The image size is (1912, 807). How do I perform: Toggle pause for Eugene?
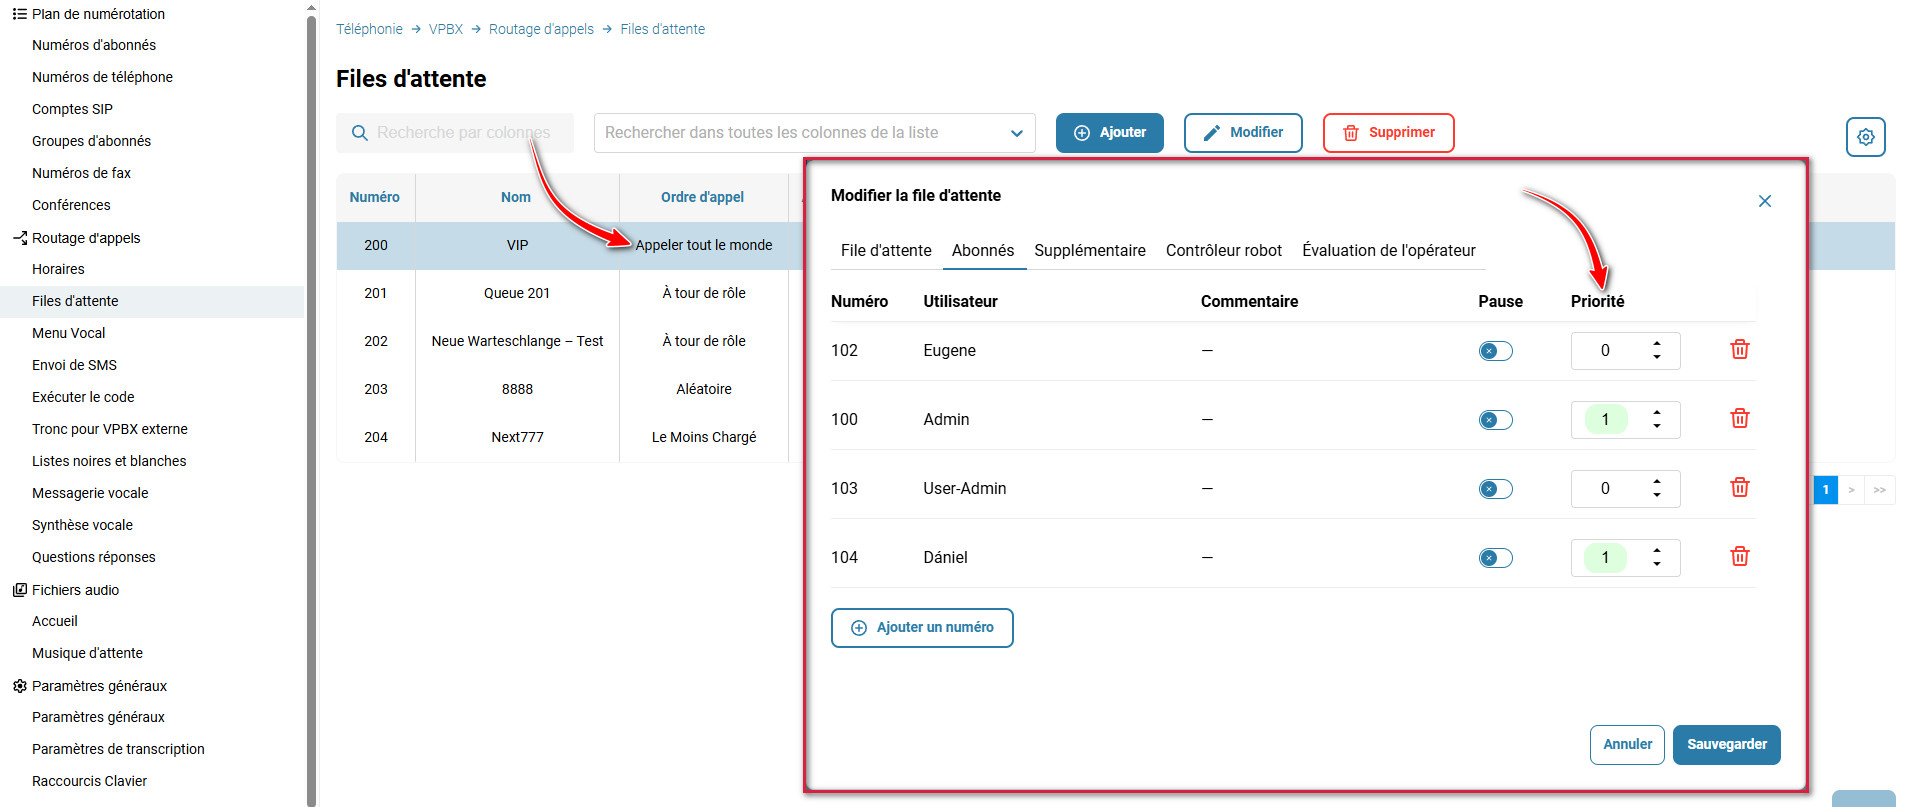point(1496,351)
